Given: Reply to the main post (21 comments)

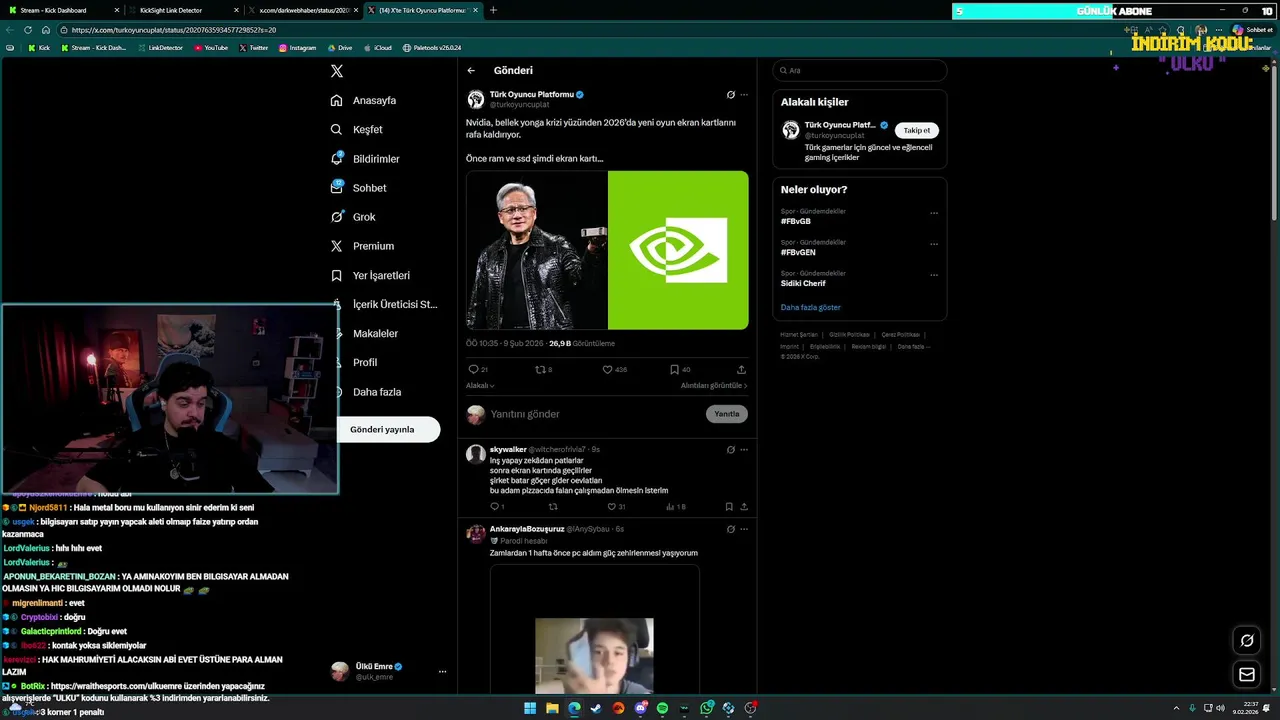Looking at the screenshot, I should click(x=476, y=369).
